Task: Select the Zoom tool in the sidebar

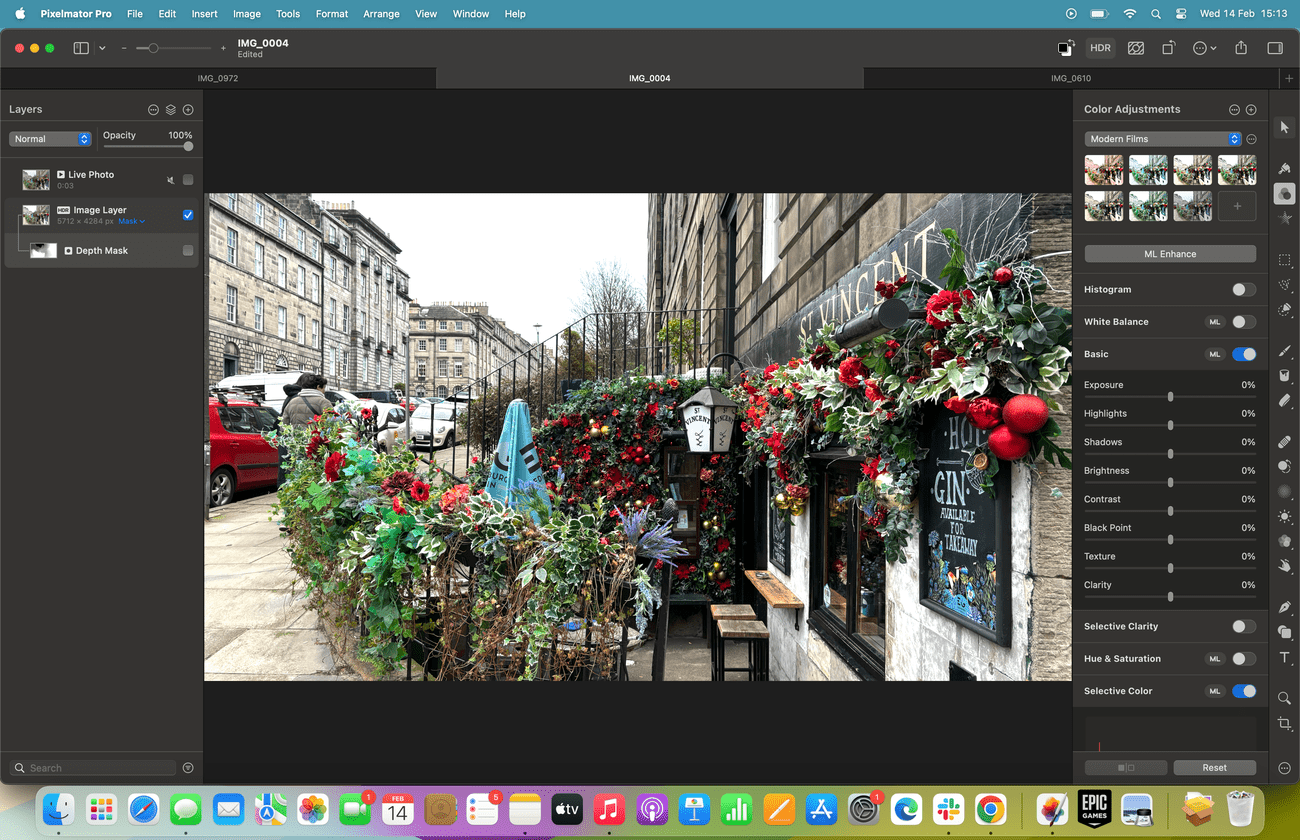Action: [x=1285, y=697]
